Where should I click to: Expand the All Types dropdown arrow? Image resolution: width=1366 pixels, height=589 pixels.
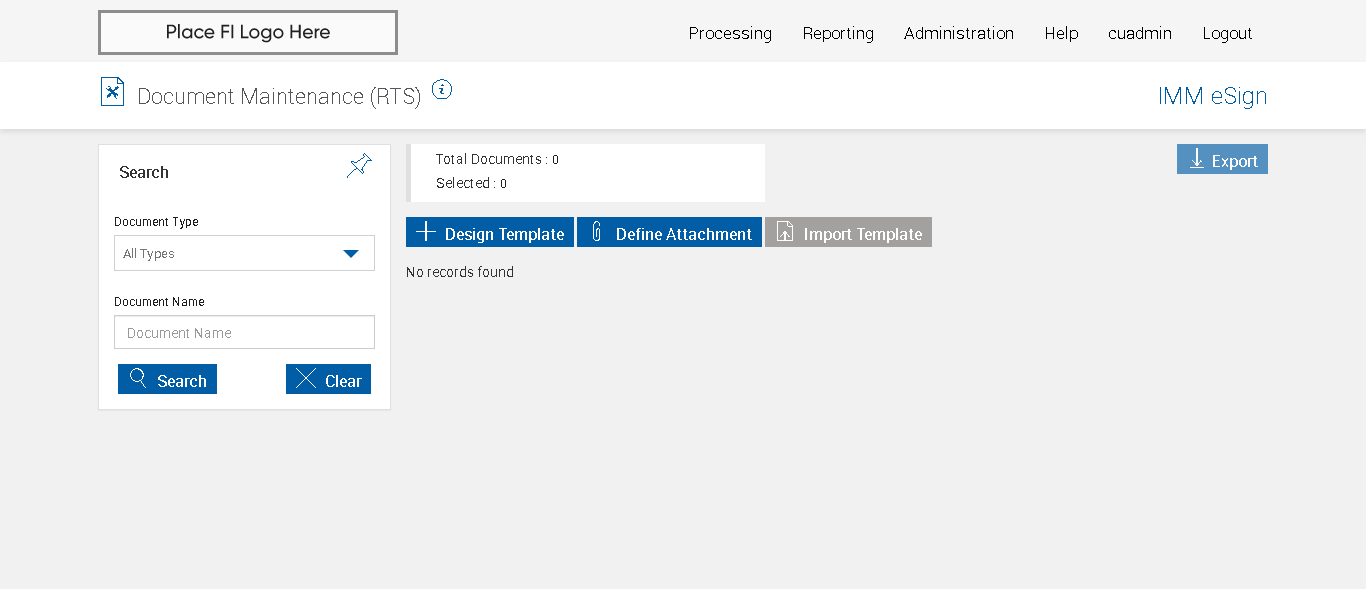[351, 254]
